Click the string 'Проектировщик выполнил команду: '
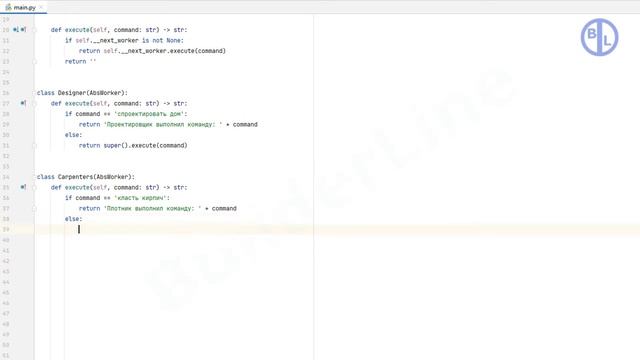Image resolution: width=640 pixels, height=360 pixels. pyautogui.click(x=163, y=124)
